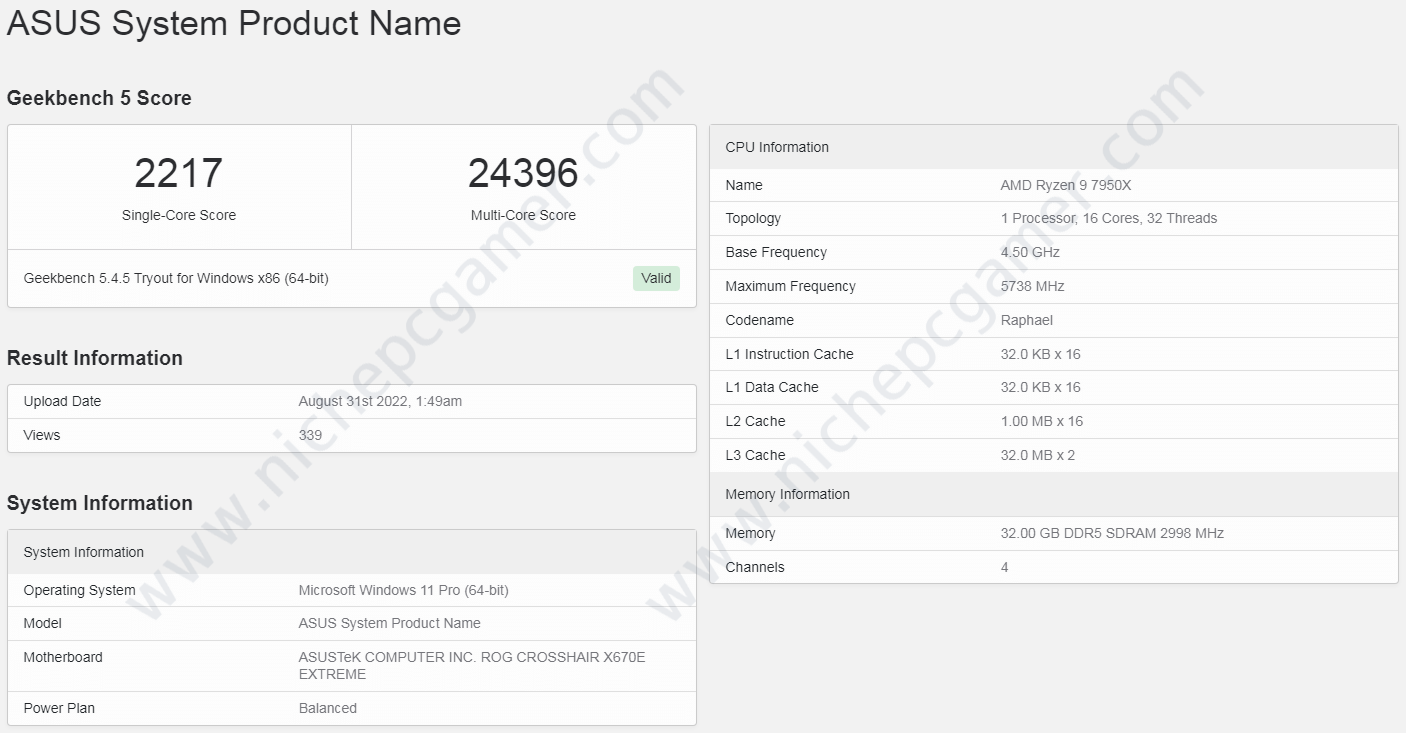The height and width of the screenshot is (733, 1406).
Task: Select the 4.50 GHz base frequency
Action: coord(1030,252)
